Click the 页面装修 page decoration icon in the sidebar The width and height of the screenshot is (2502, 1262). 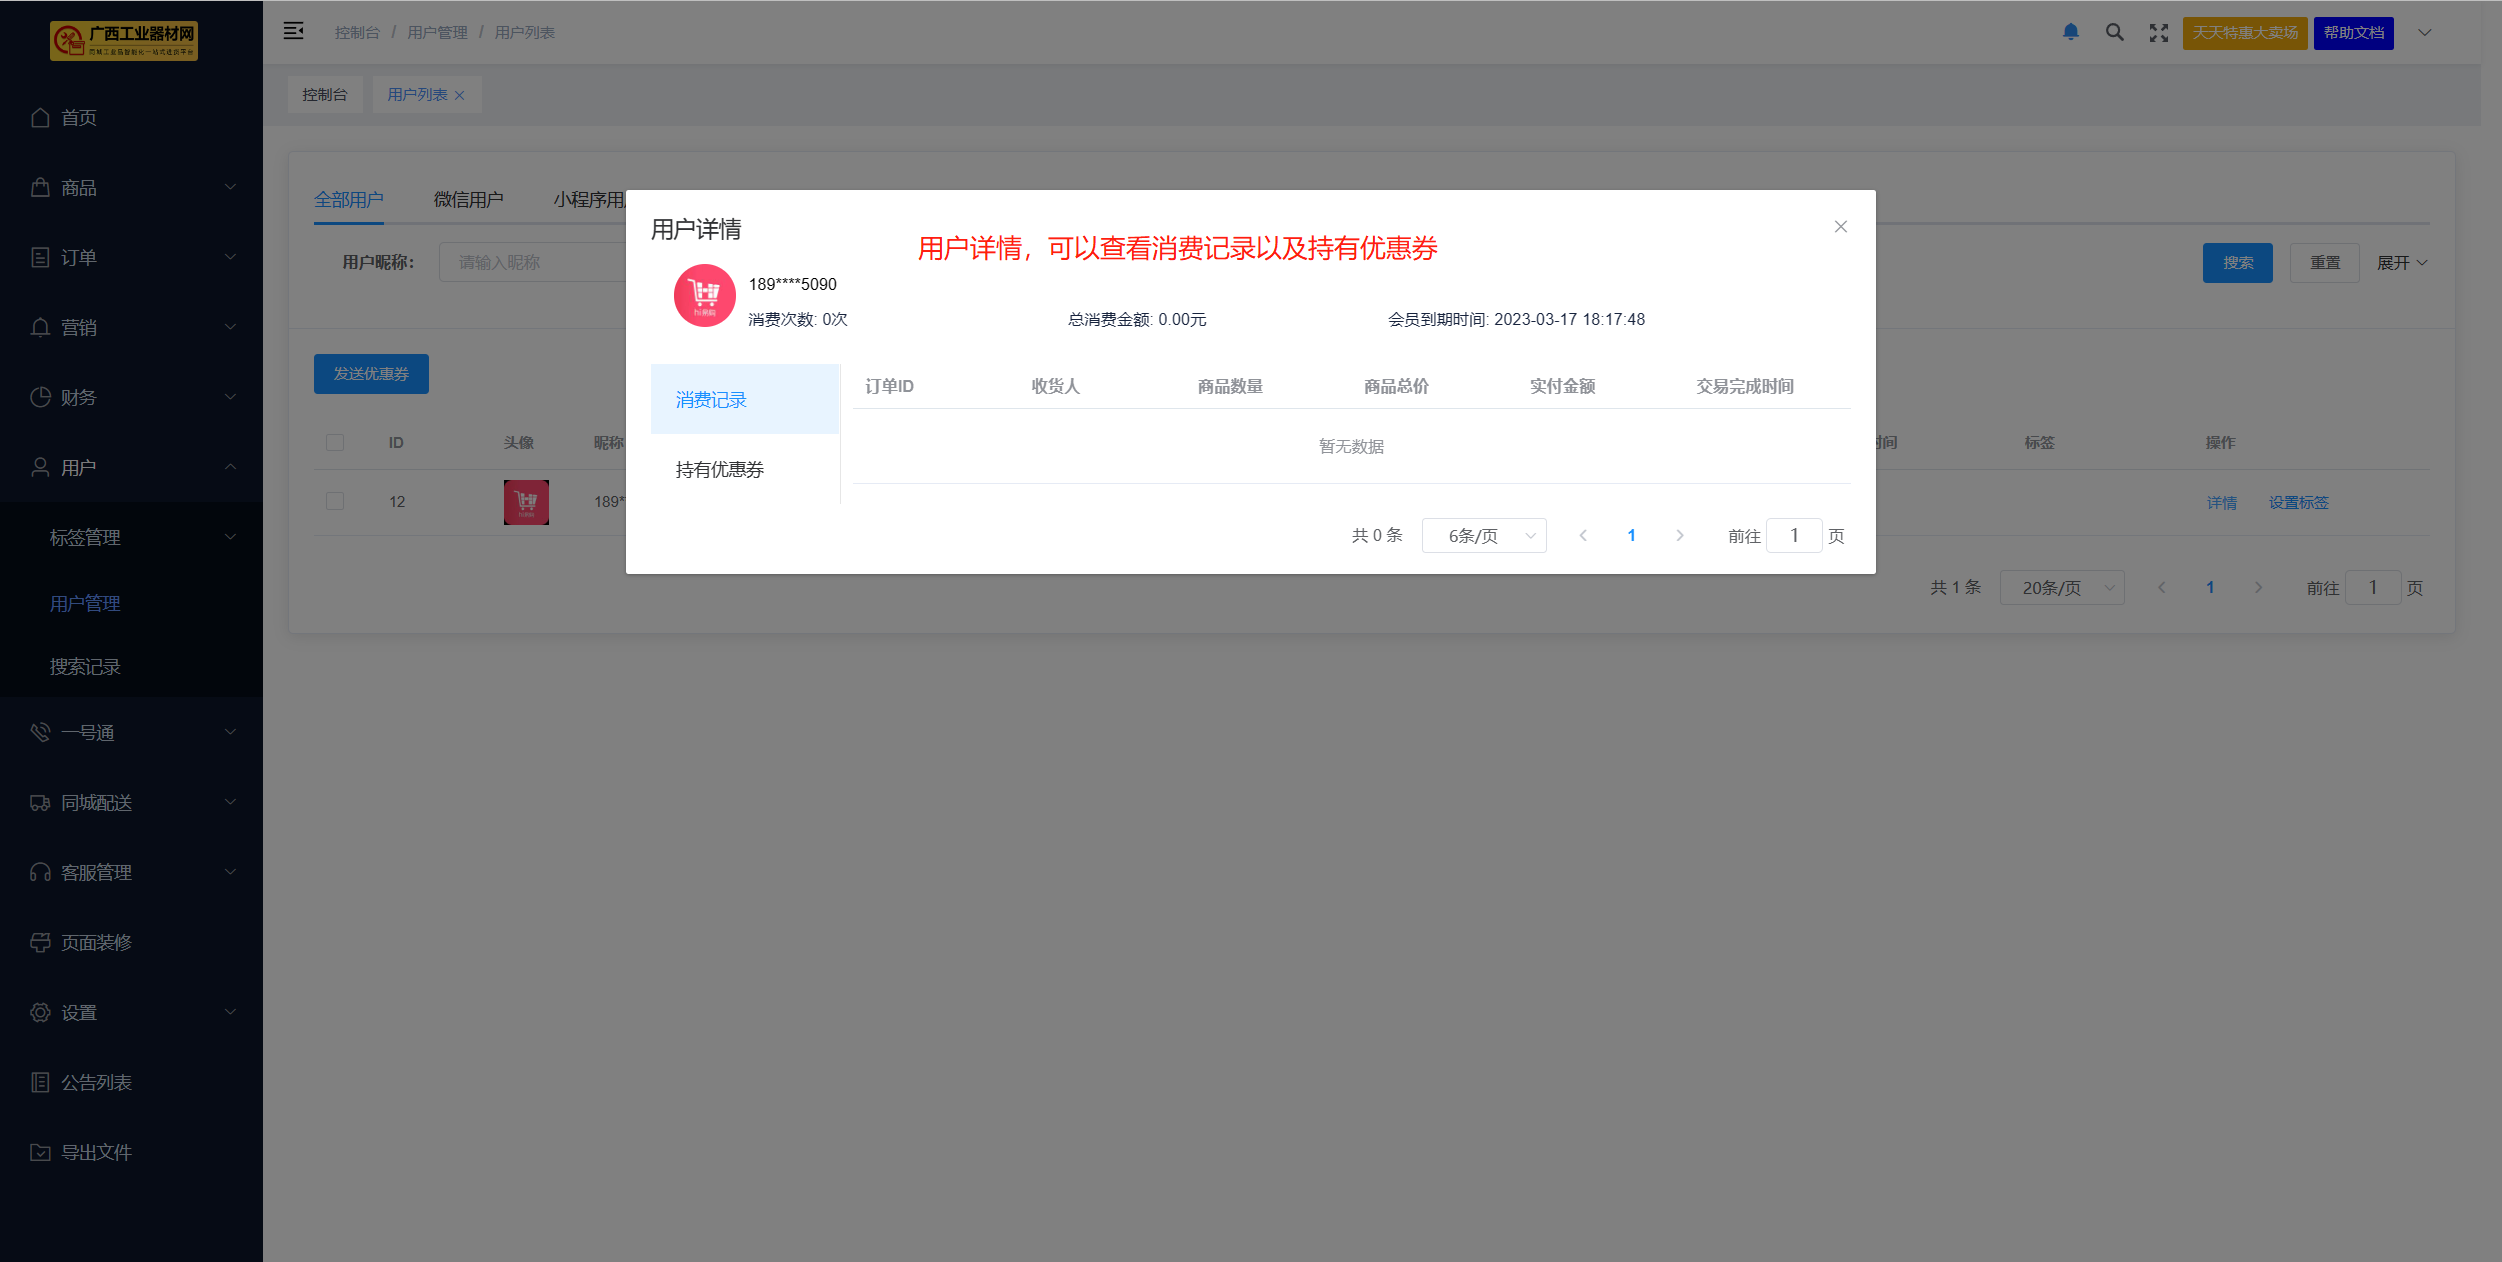click(40, 942)
